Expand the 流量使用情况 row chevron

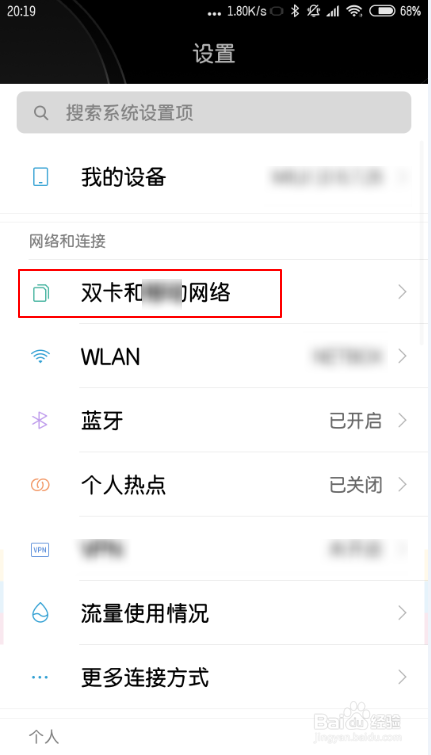[403, 613]
